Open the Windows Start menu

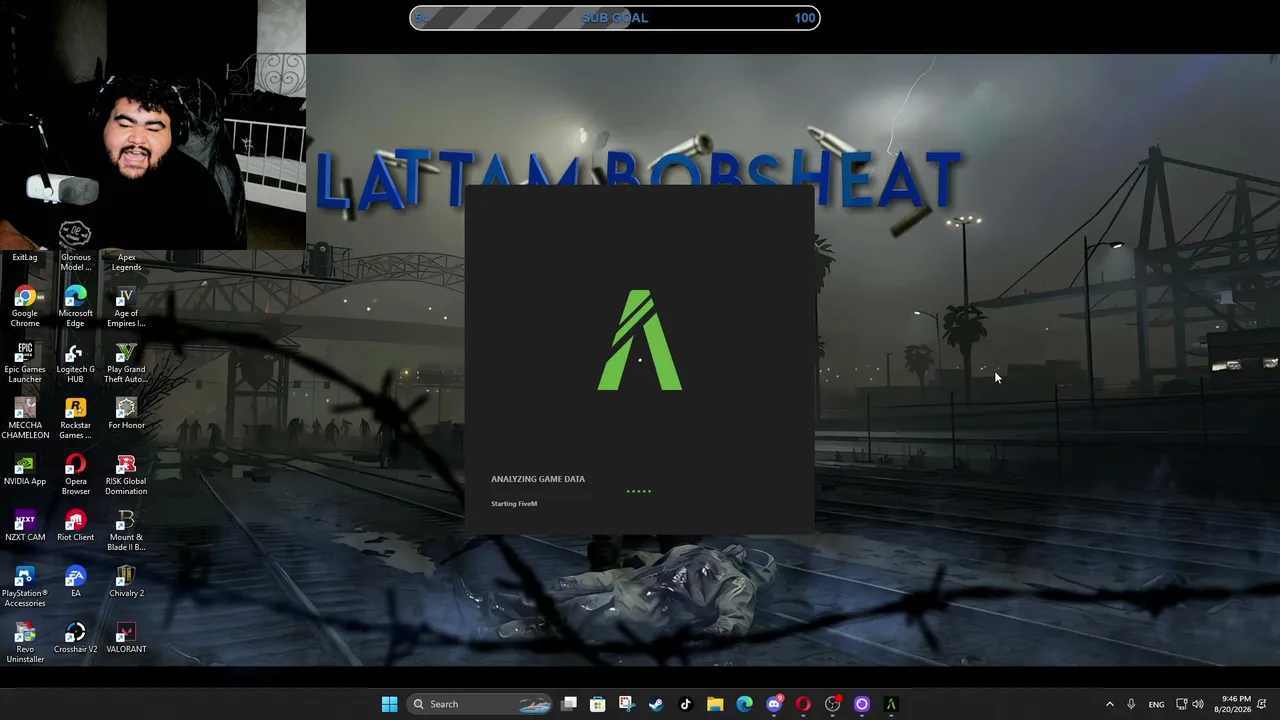click(389, 704)
